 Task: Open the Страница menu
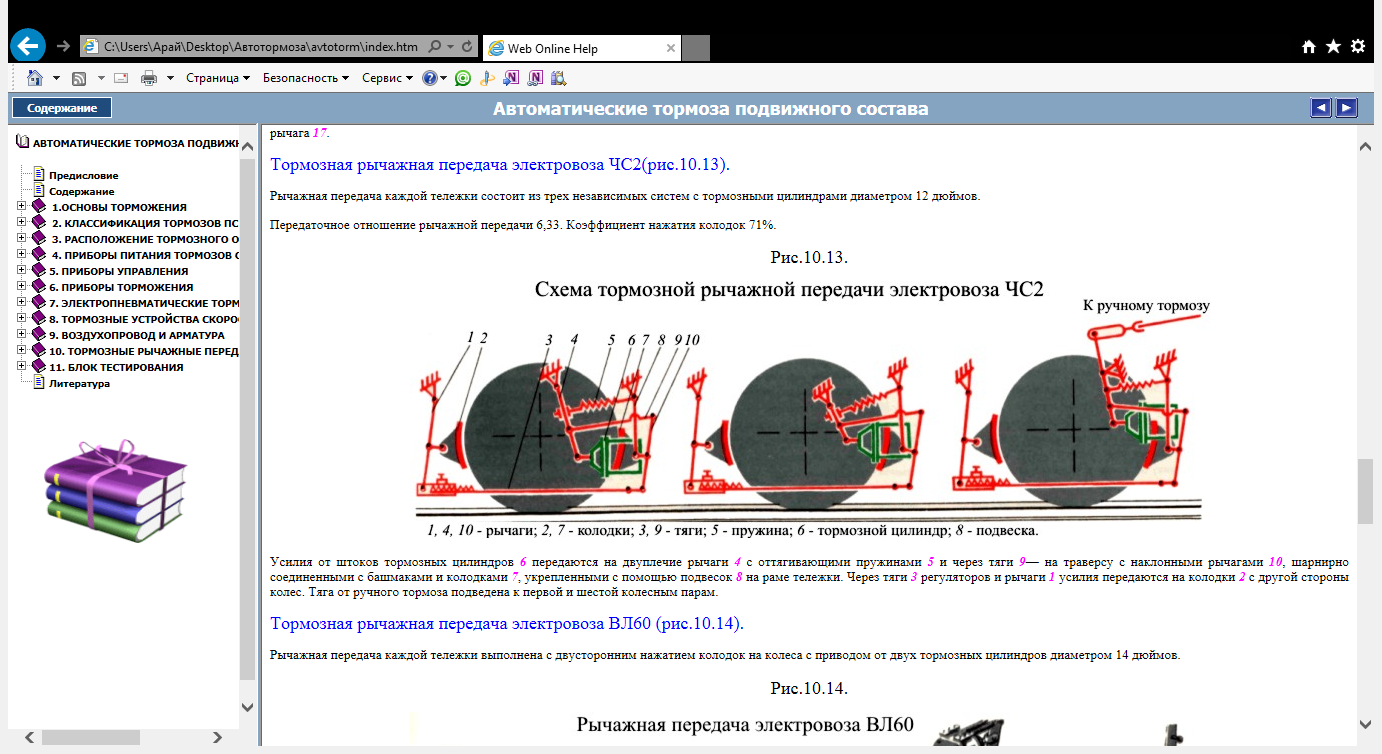[x=217, y=78]
